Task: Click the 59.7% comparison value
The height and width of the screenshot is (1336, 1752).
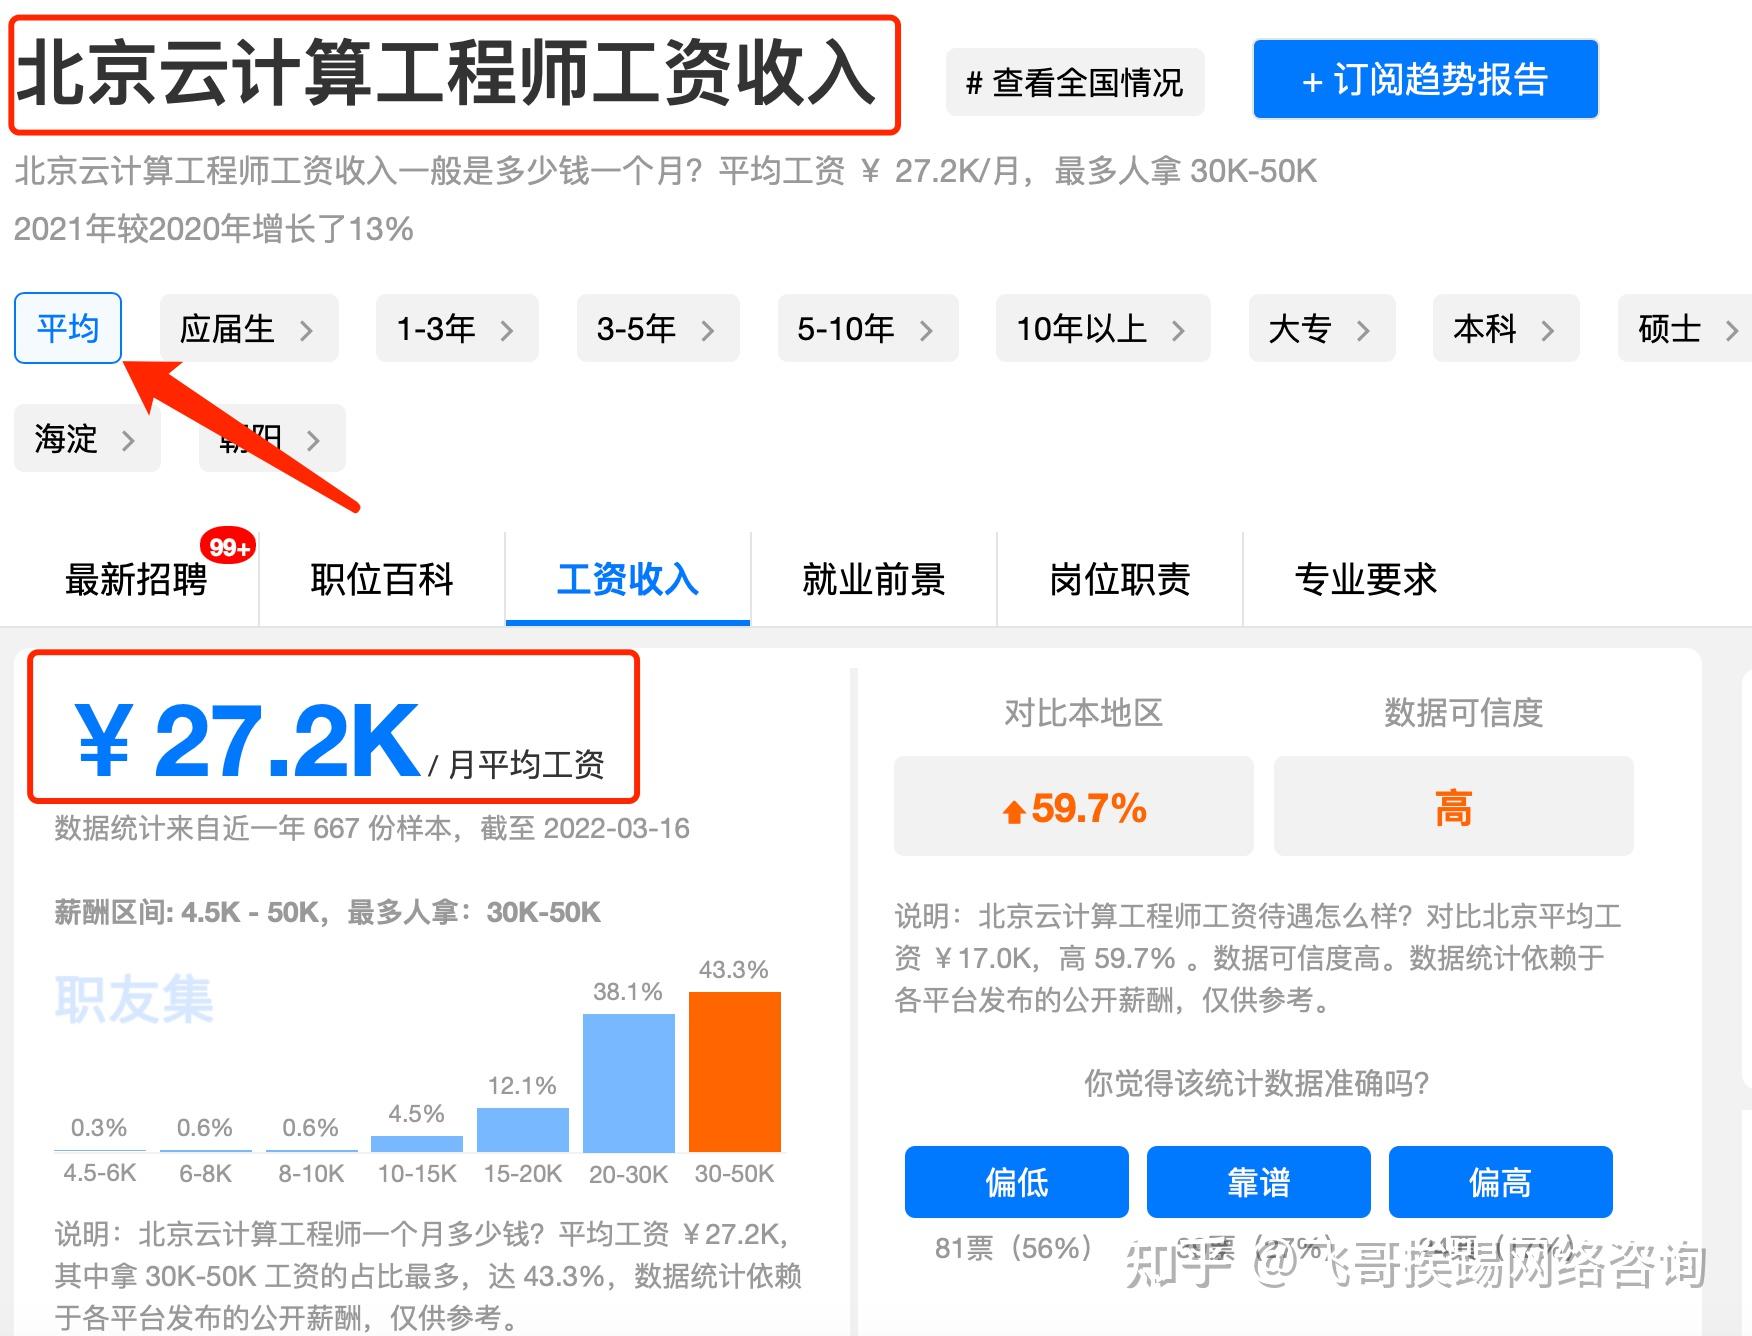Action: click(x=1074, y=807)
